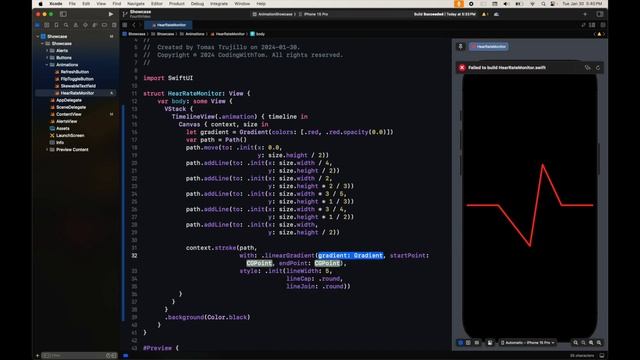This screenshot has width=640, height=360.
Task: Open related items grid icon in editor
Action: (125, 25)
